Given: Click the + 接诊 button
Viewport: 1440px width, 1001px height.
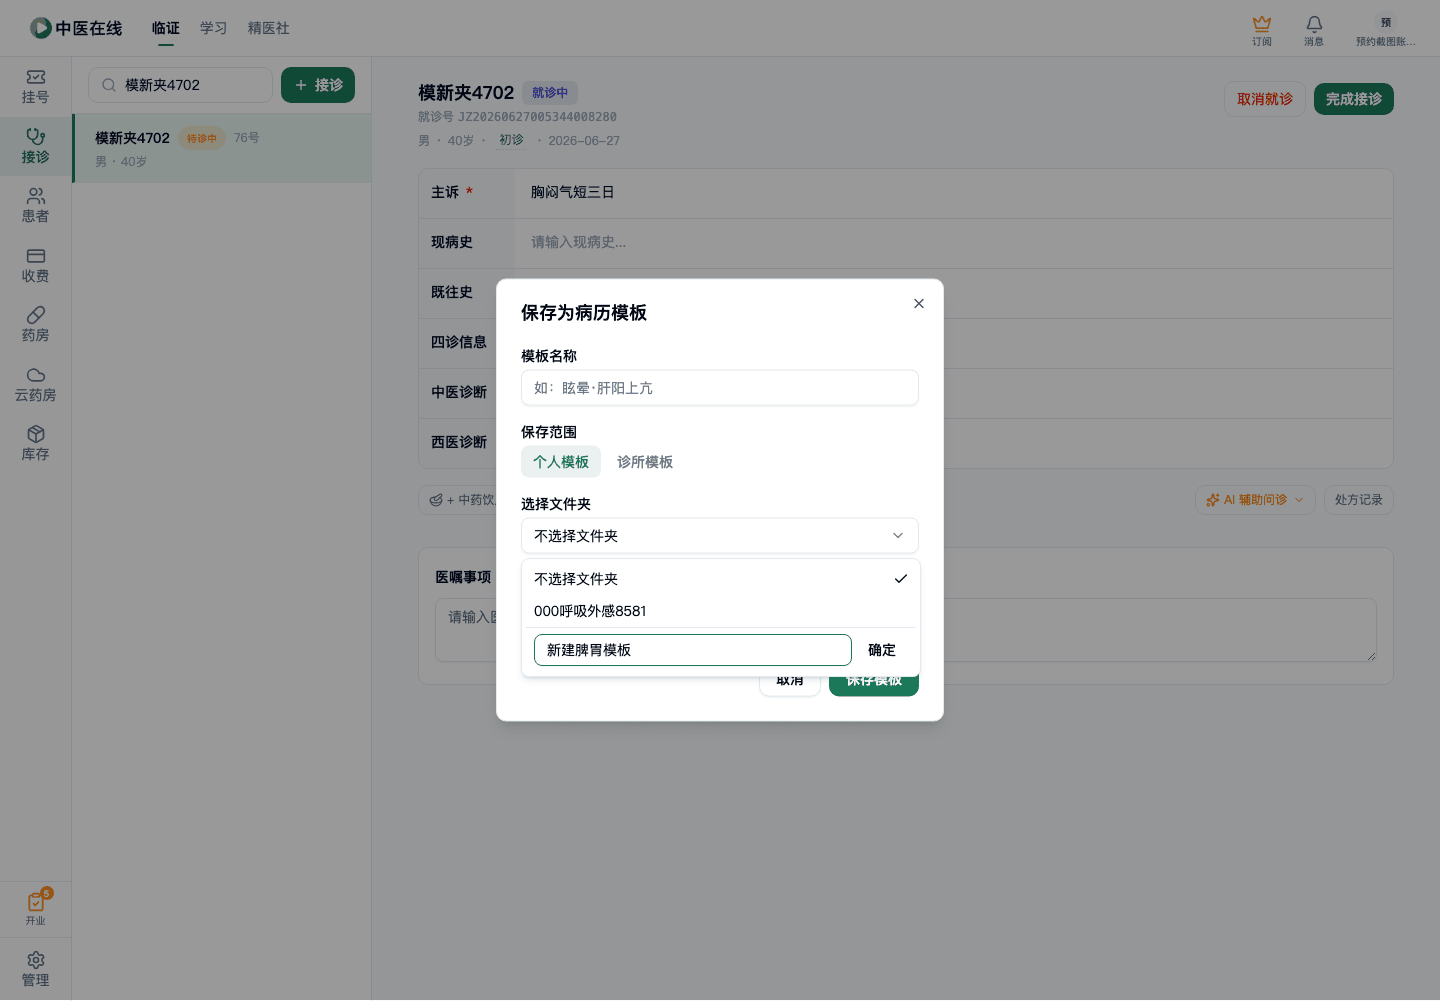Looking at the screenshot, I should (318, 85).
